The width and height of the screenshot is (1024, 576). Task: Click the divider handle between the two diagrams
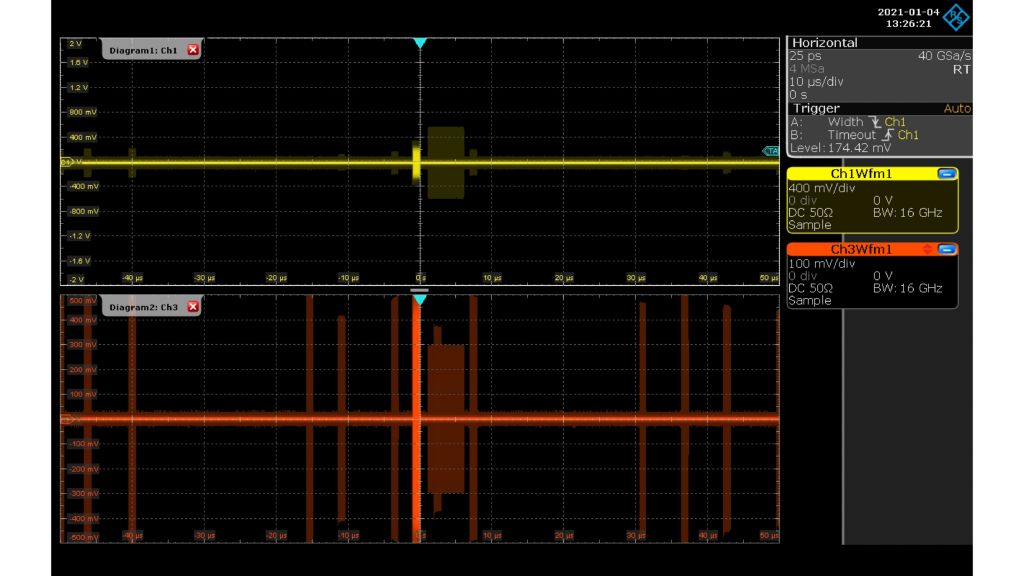click(x=420, y=289)
